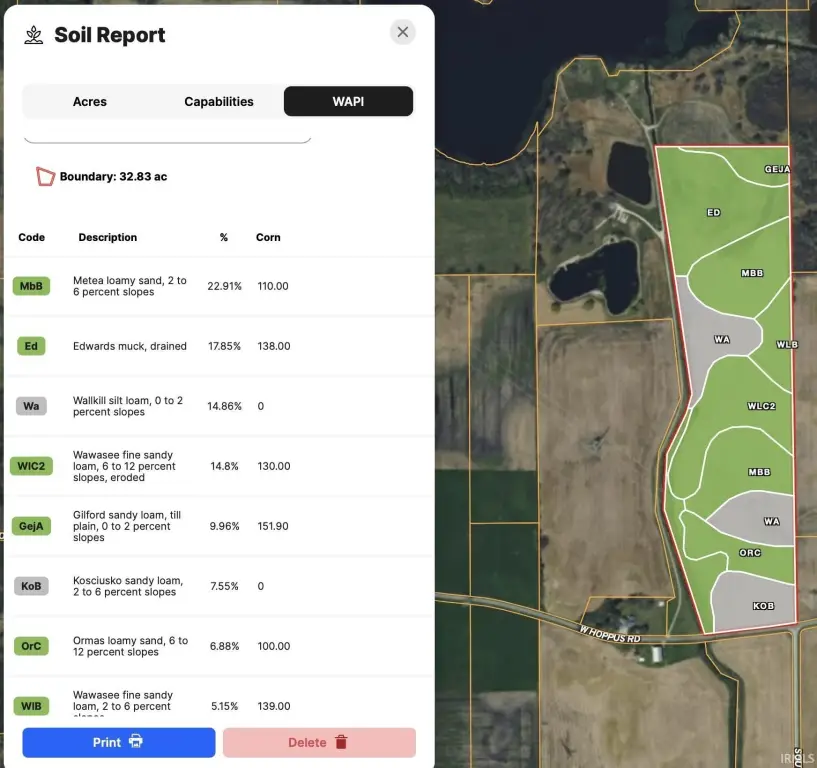Click the trash icon on Delete button
Image resolution: width=817 pixels, height=768 pixels.
(341, 742)
